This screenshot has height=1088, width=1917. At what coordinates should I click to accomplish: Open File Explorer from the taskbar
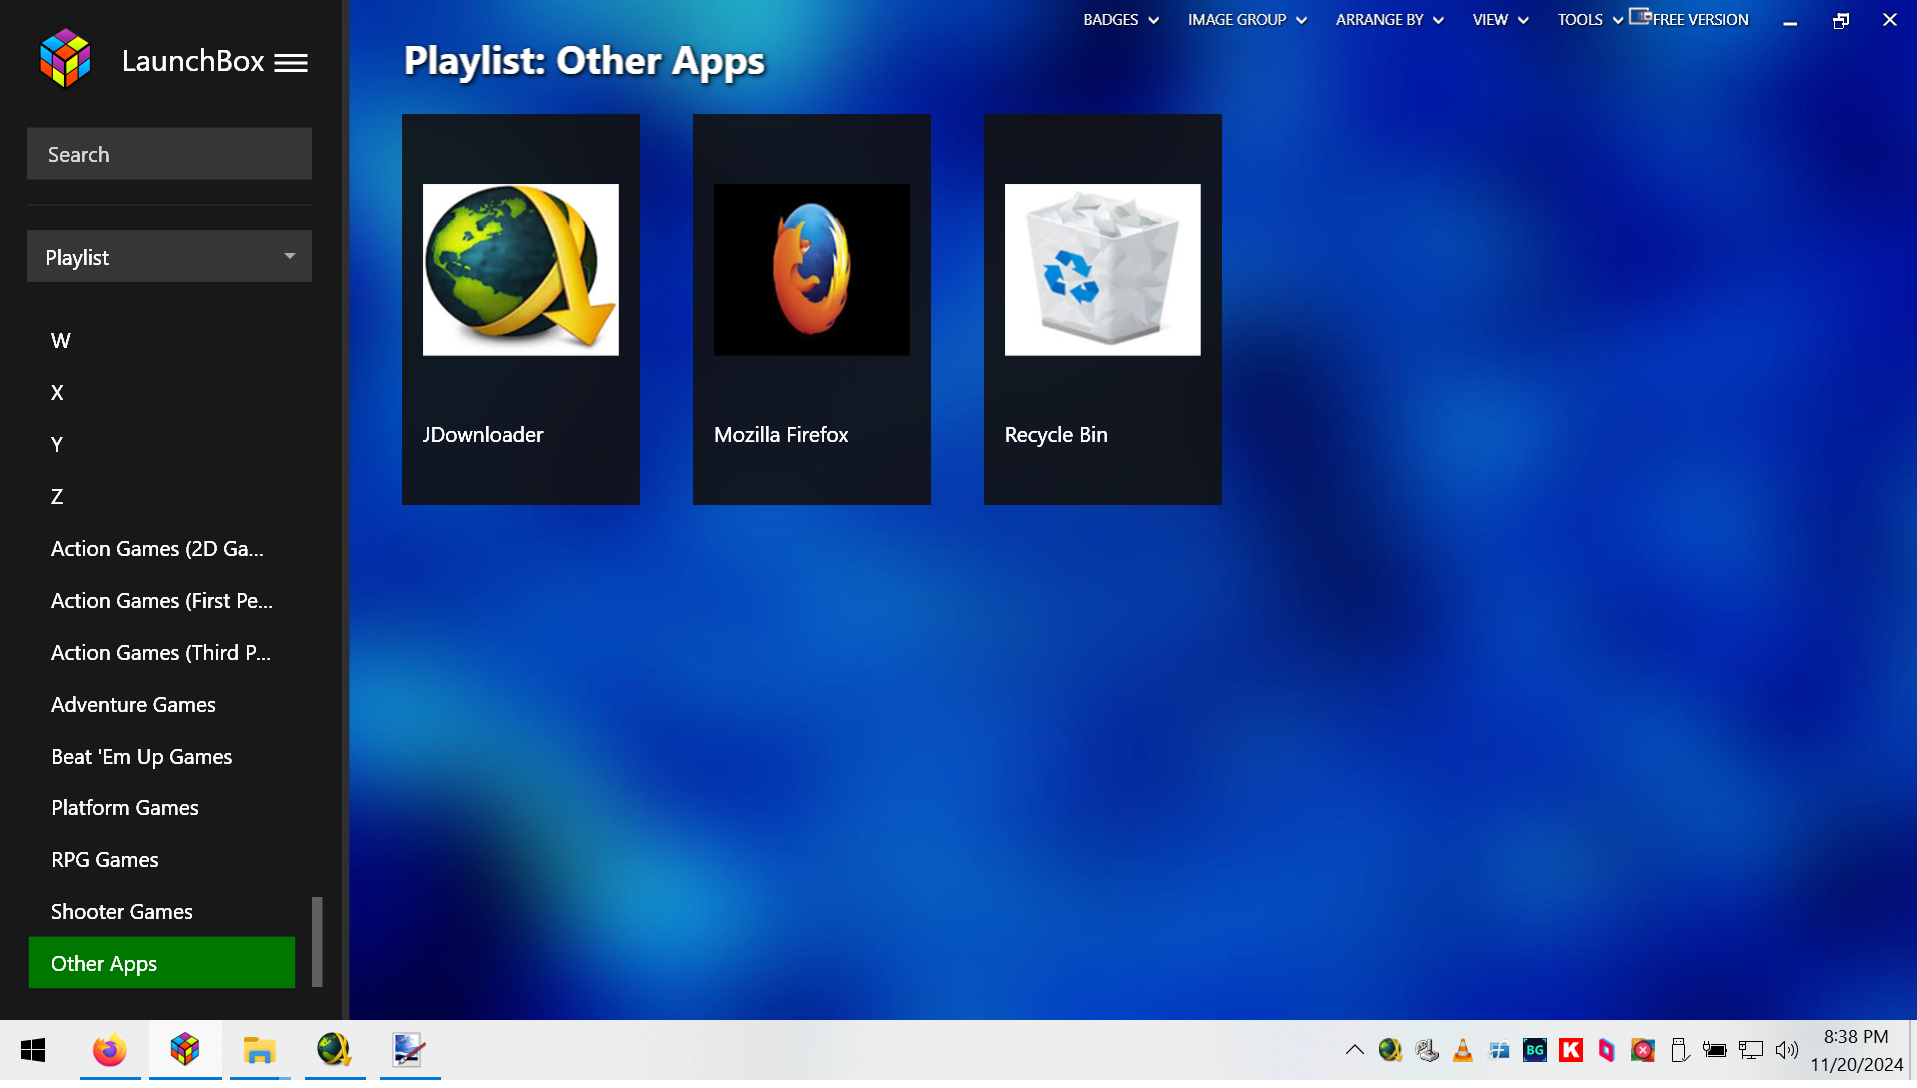[x=259, y=1051]
